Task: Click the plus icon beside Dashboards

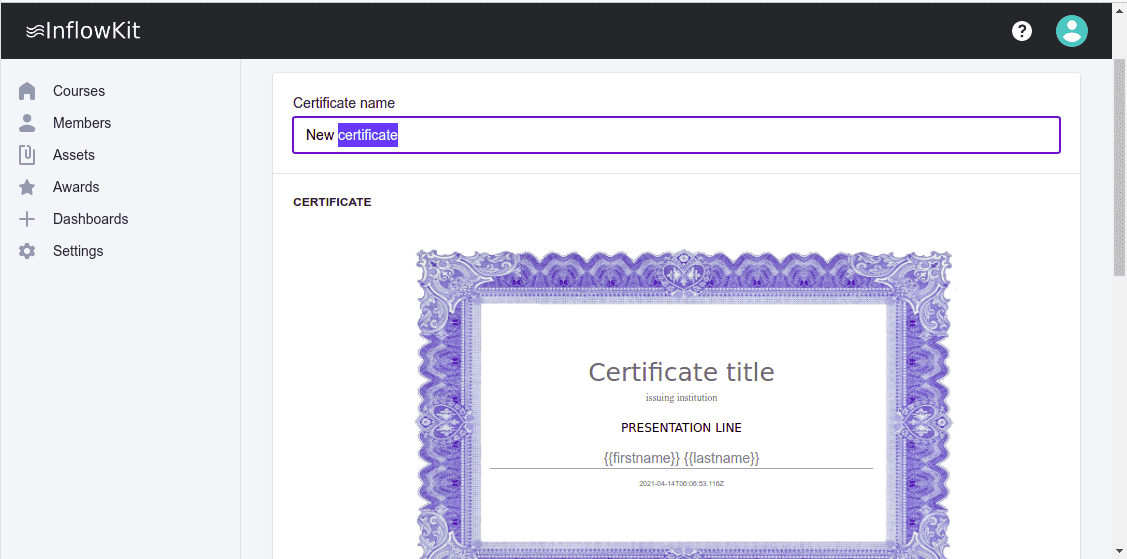Action: tap(28, 219)
